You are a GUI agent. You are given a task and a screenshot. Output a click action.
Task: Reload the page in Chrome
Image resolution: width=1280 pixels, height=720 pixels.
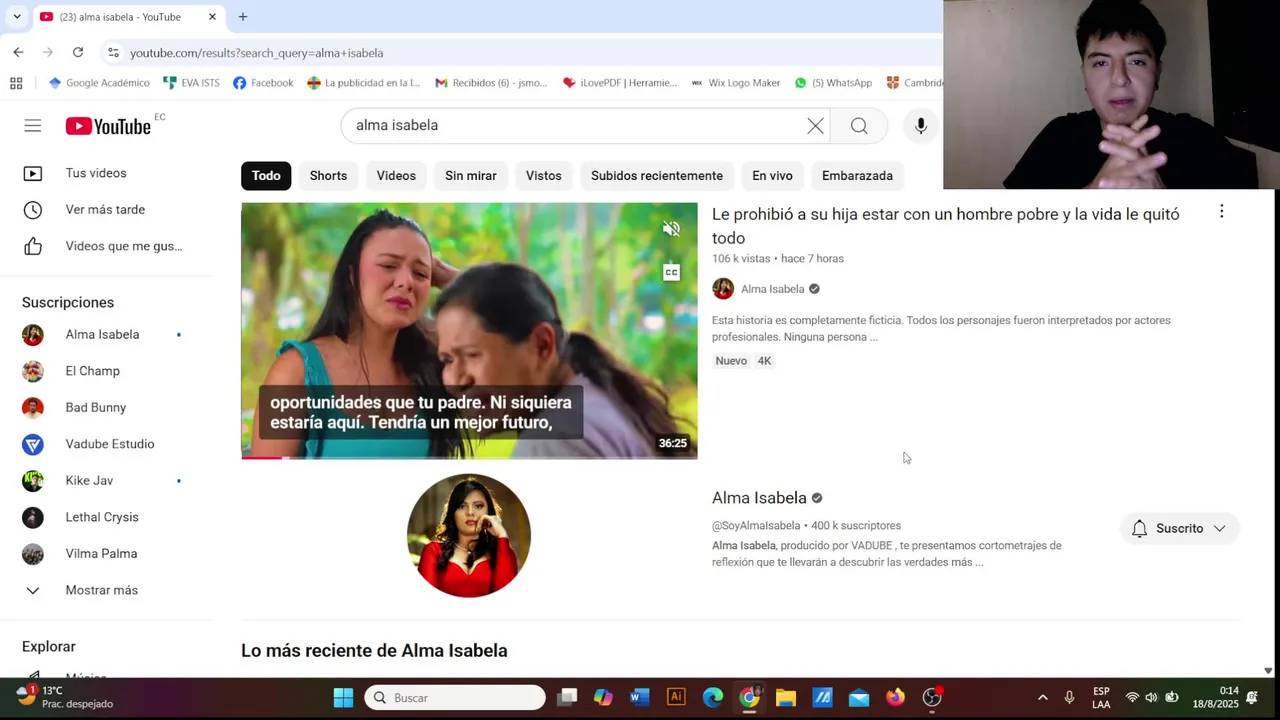78,52
